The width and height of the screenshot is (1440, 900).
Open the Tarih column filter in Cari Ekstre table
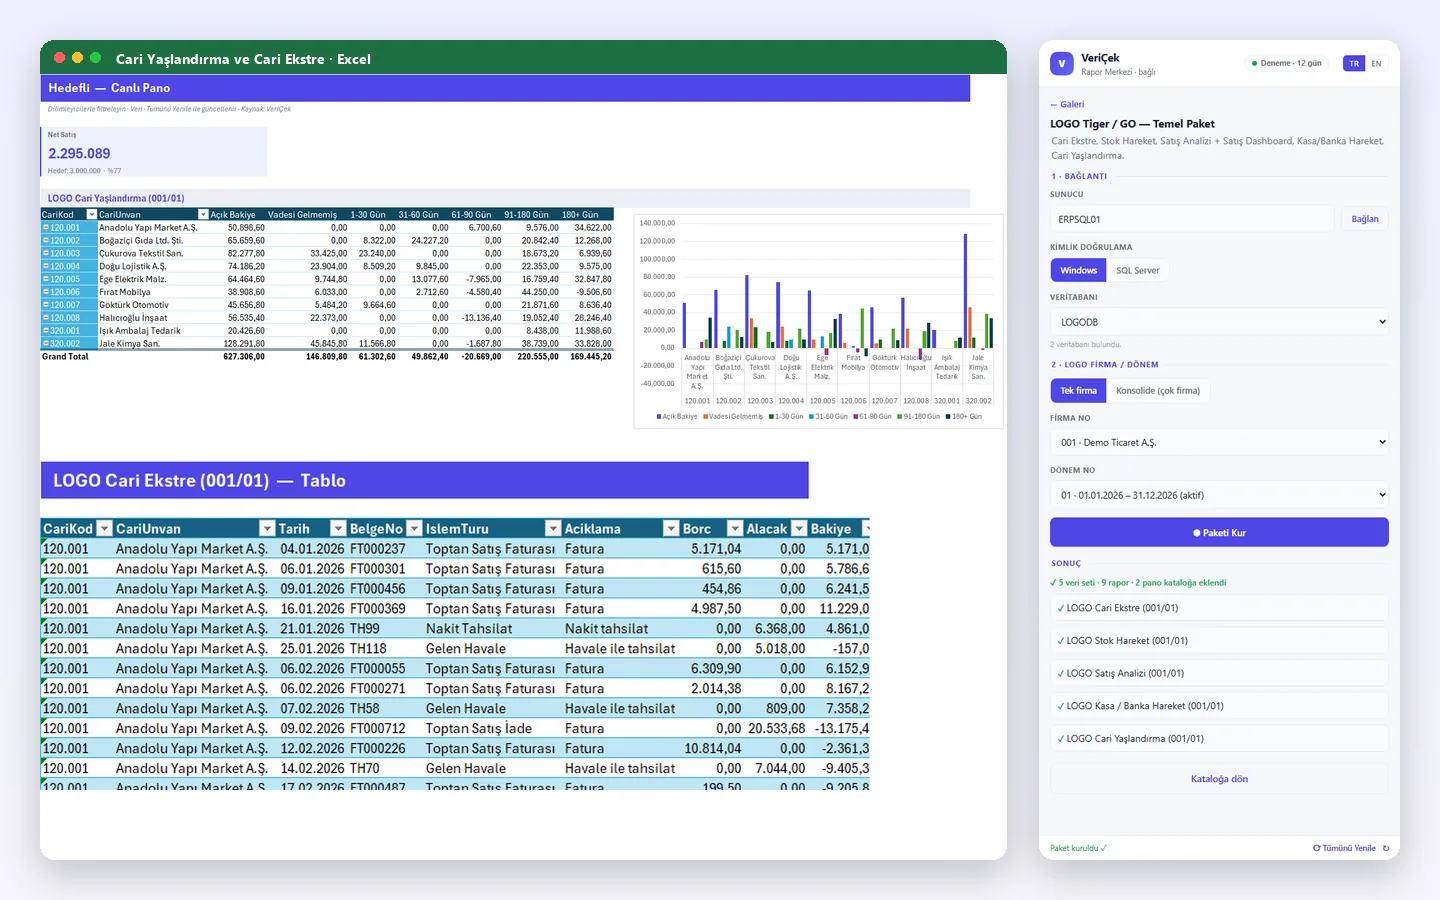point(338,529)
